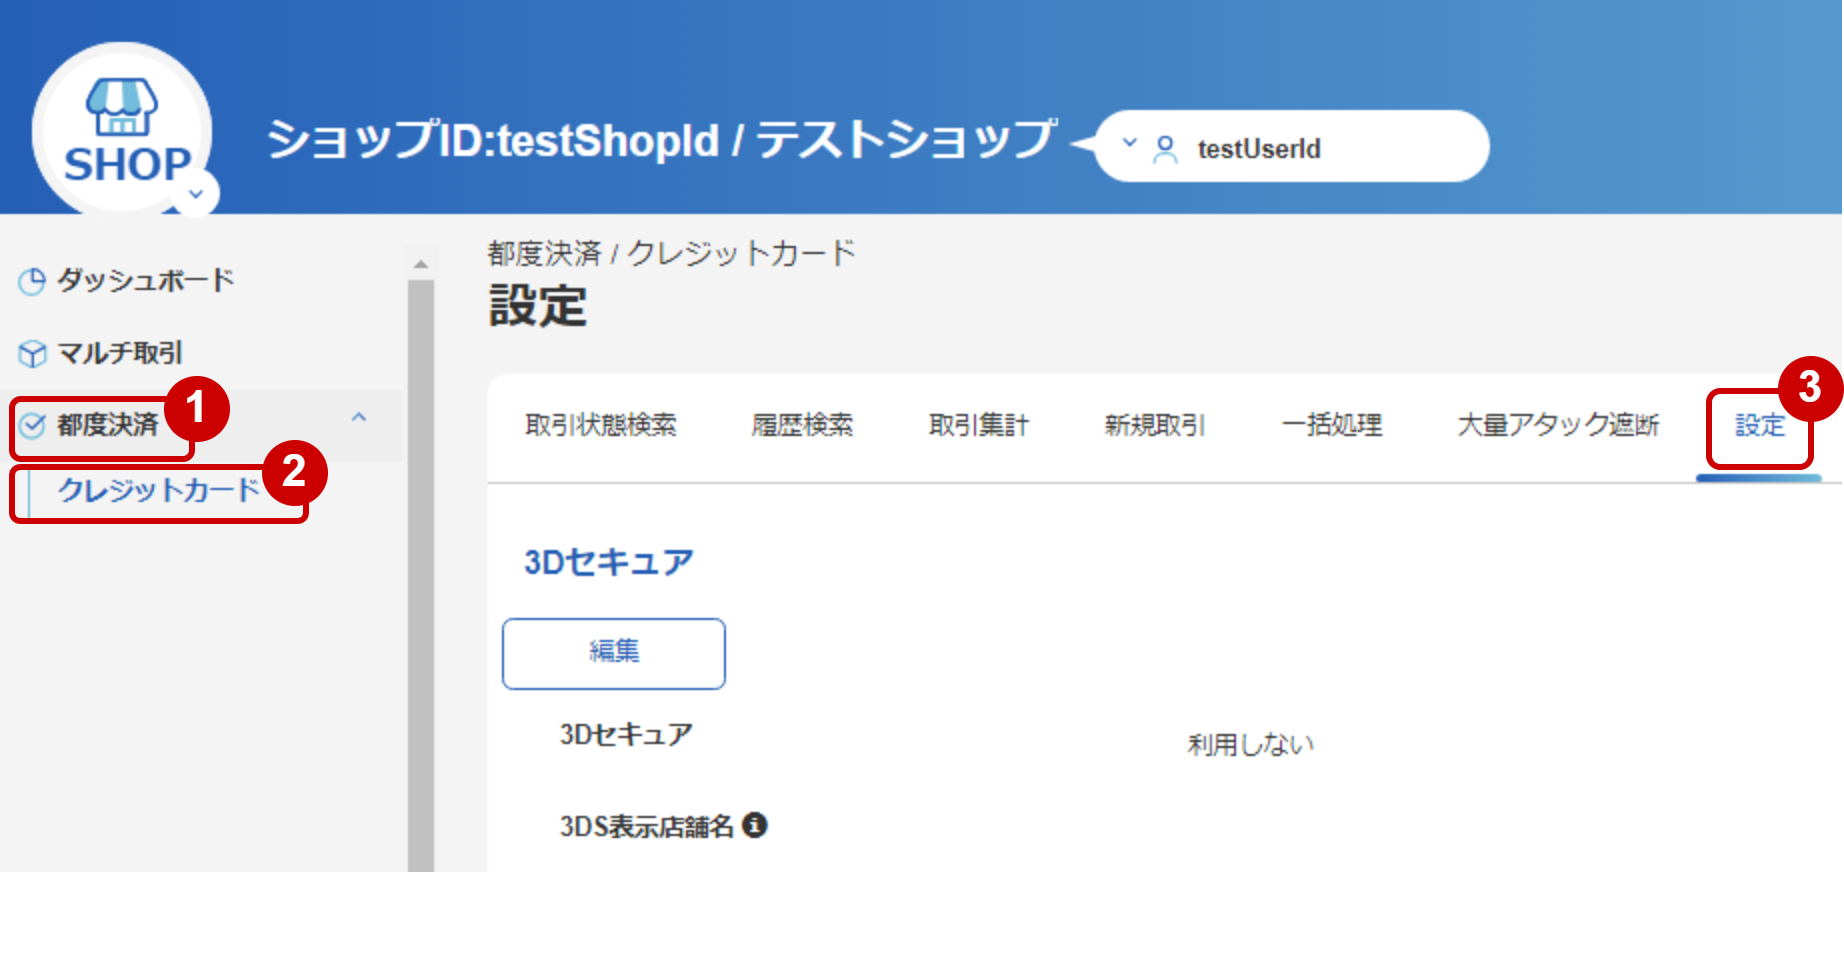Screen dimensions: 1844x958
Task: Select クレジットカード in the sidebar
Action: coord(158,490)
